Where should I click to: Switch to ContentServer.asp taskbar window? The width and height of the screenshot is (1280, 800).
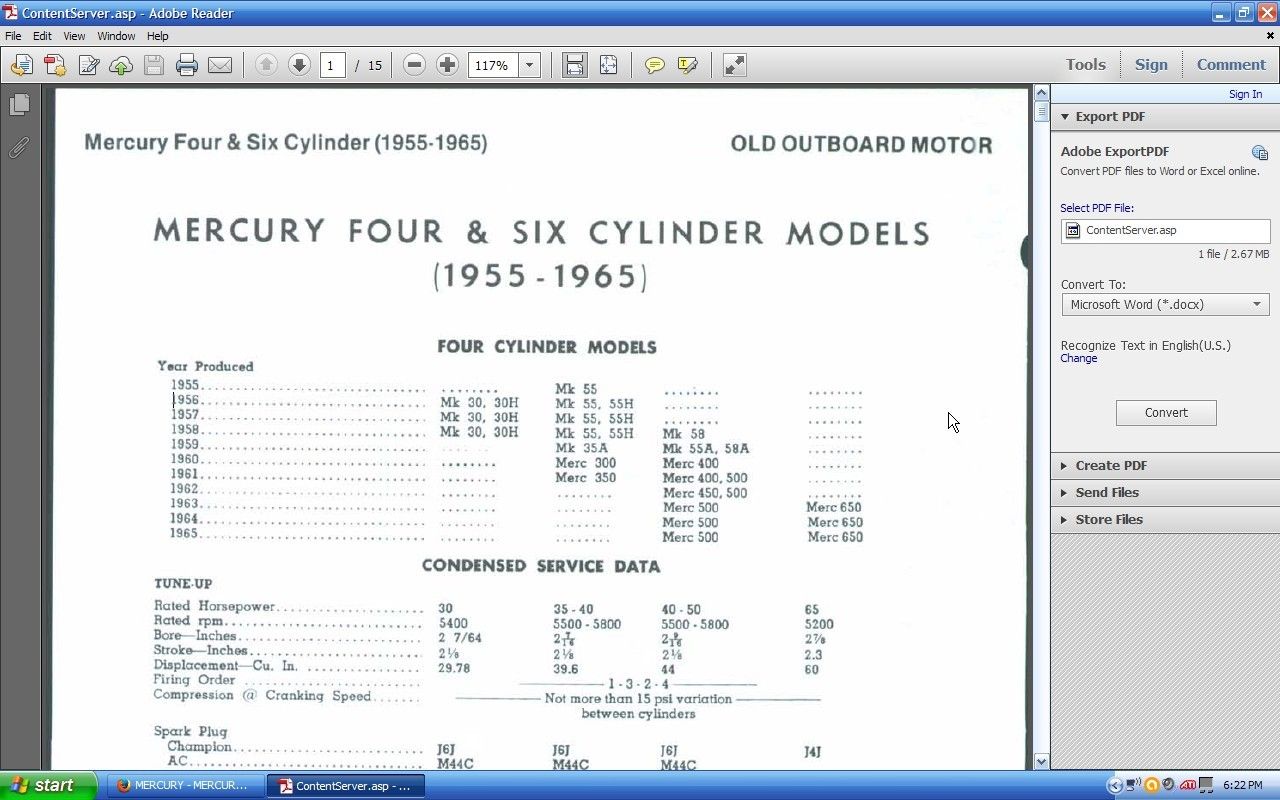(x=345, y=785)
